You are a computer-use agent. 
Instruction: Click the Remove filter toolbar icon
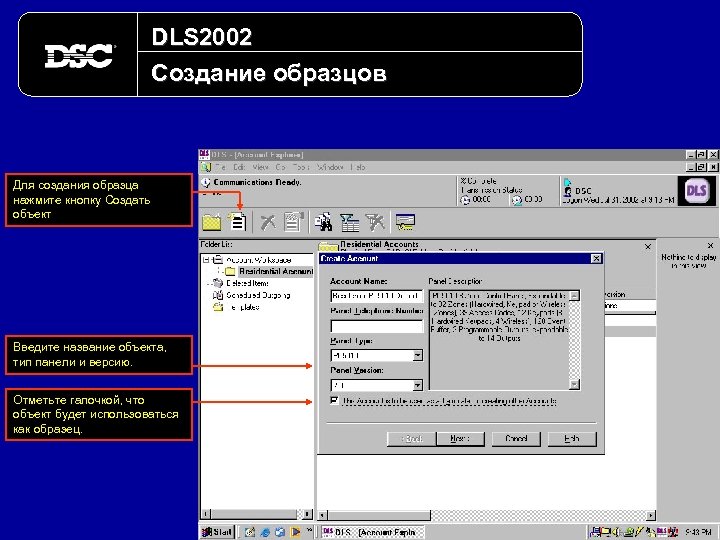(375, 222)
